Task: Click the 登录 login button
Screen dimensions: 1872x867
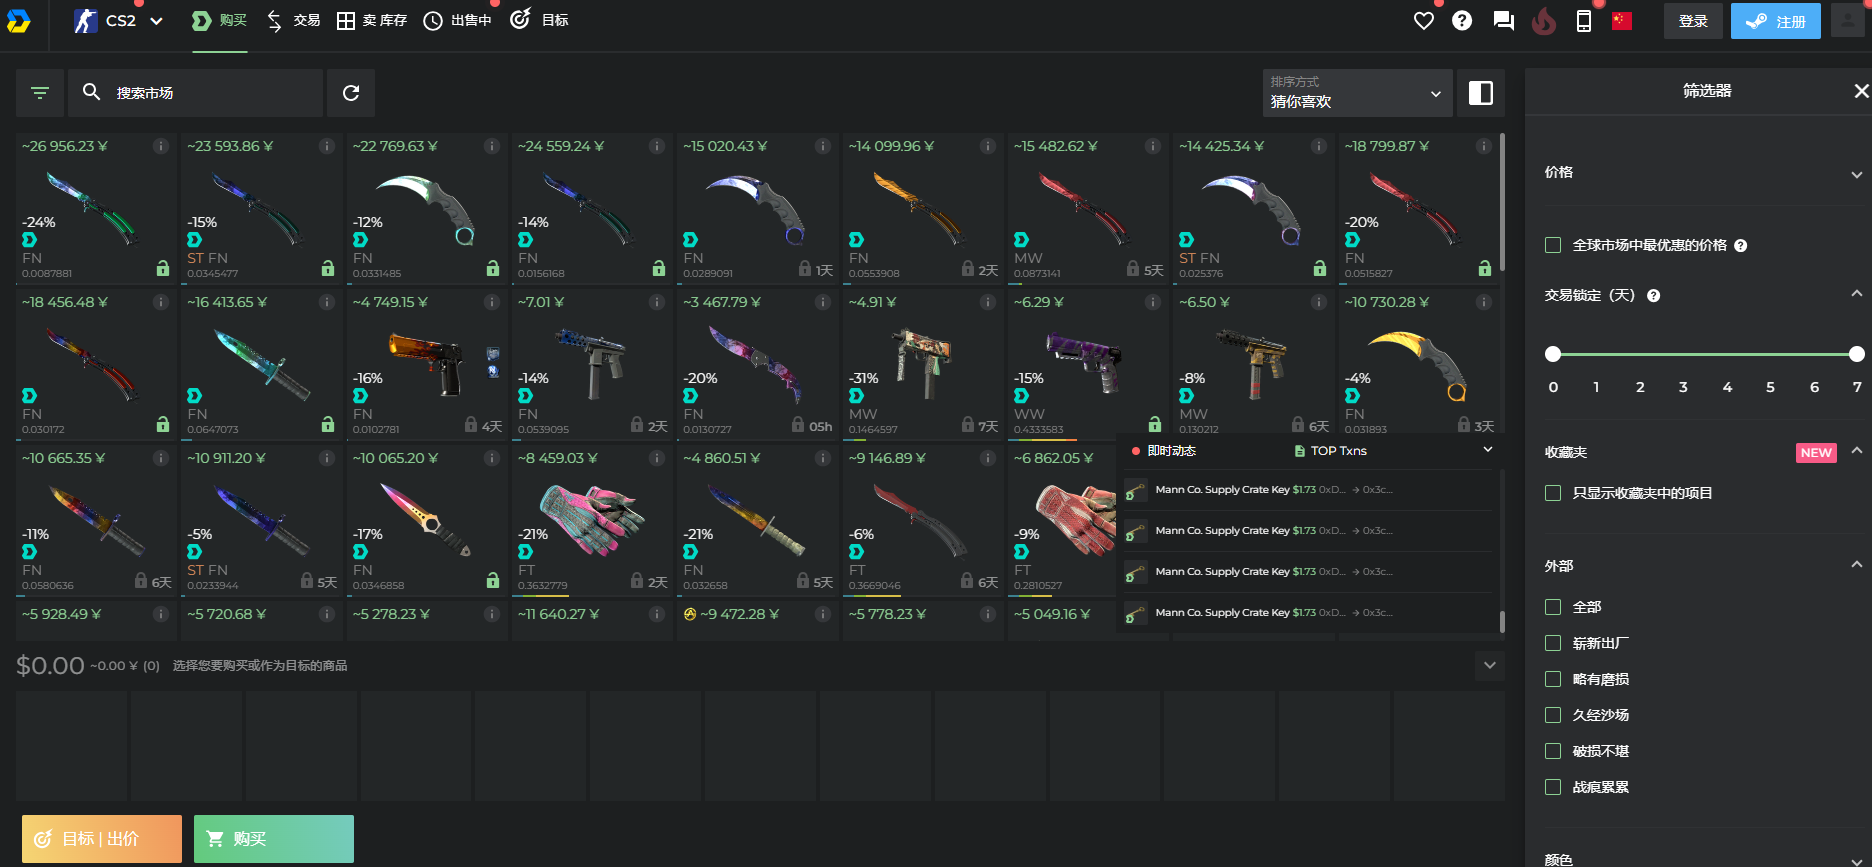Action: pyautogui.click(x=1693, y=21)
